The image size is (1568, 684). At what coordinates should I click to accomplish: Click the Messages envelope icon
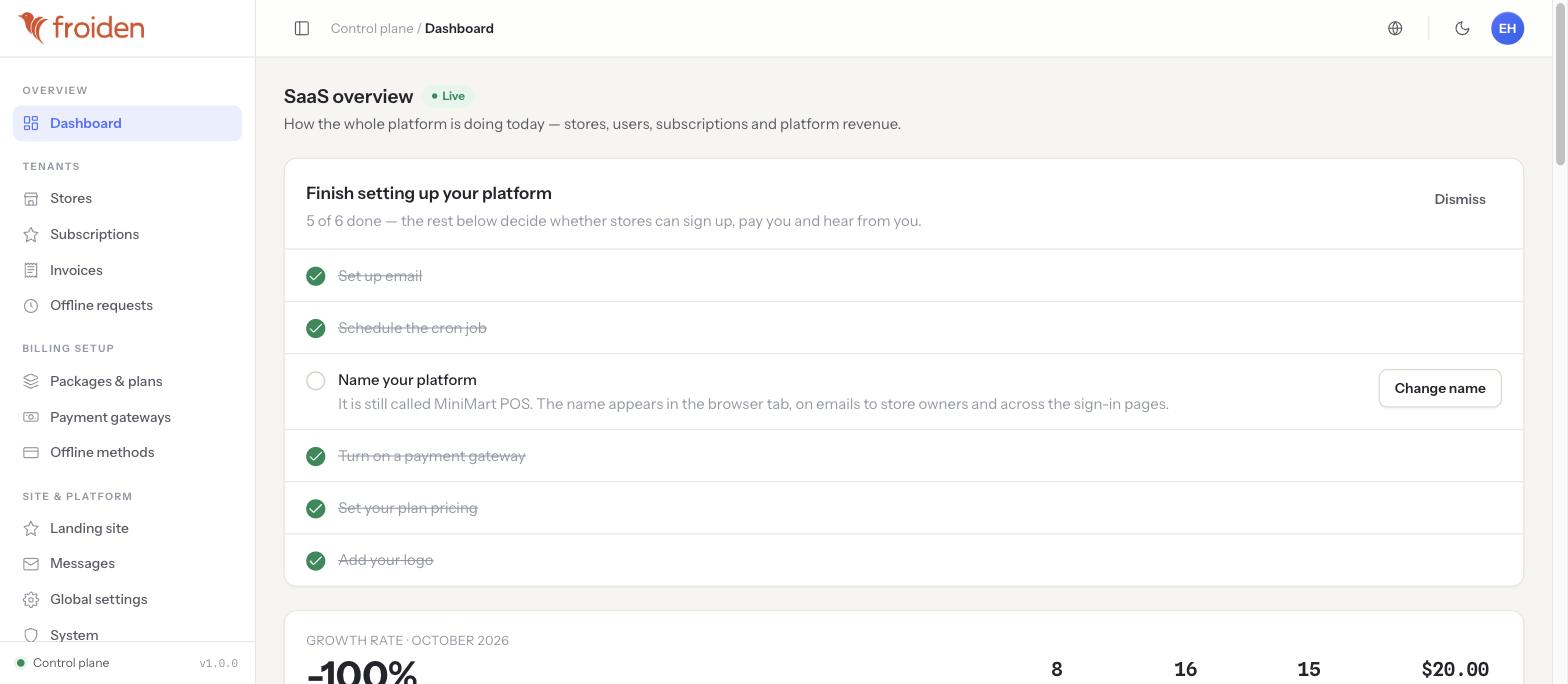tap(31, 564)
